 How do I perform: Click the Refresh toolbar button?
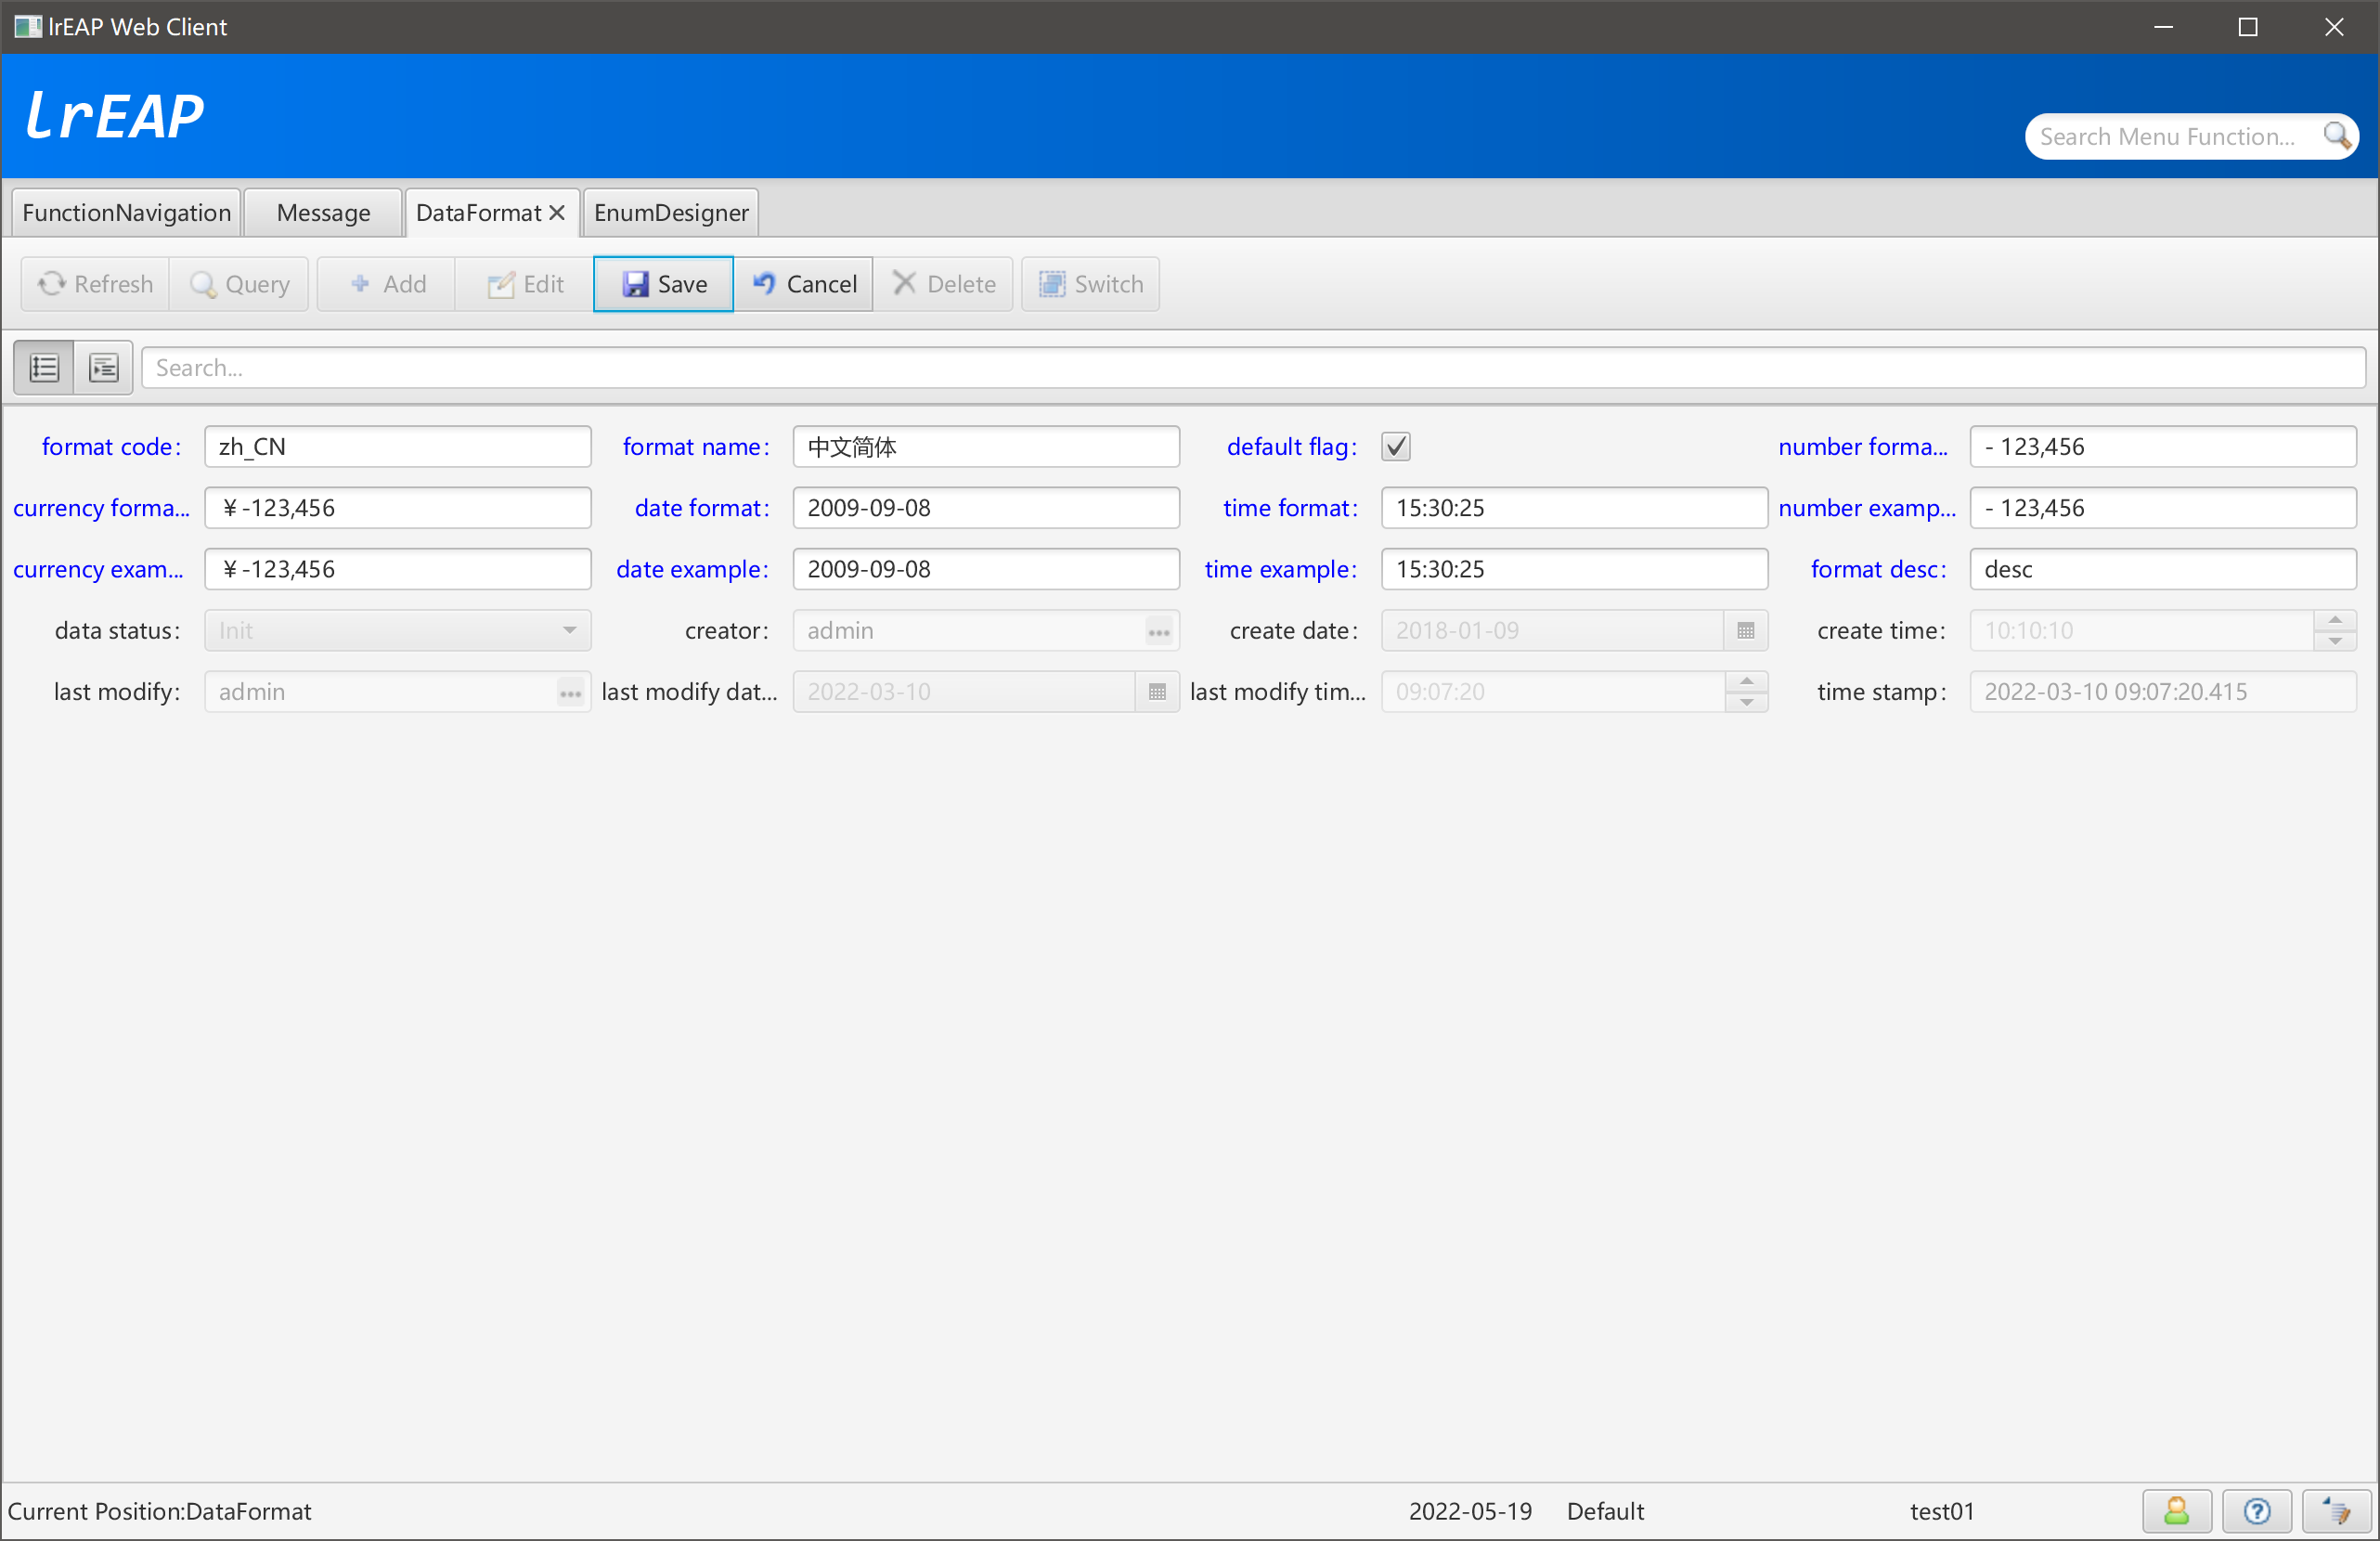click(96, 284)
